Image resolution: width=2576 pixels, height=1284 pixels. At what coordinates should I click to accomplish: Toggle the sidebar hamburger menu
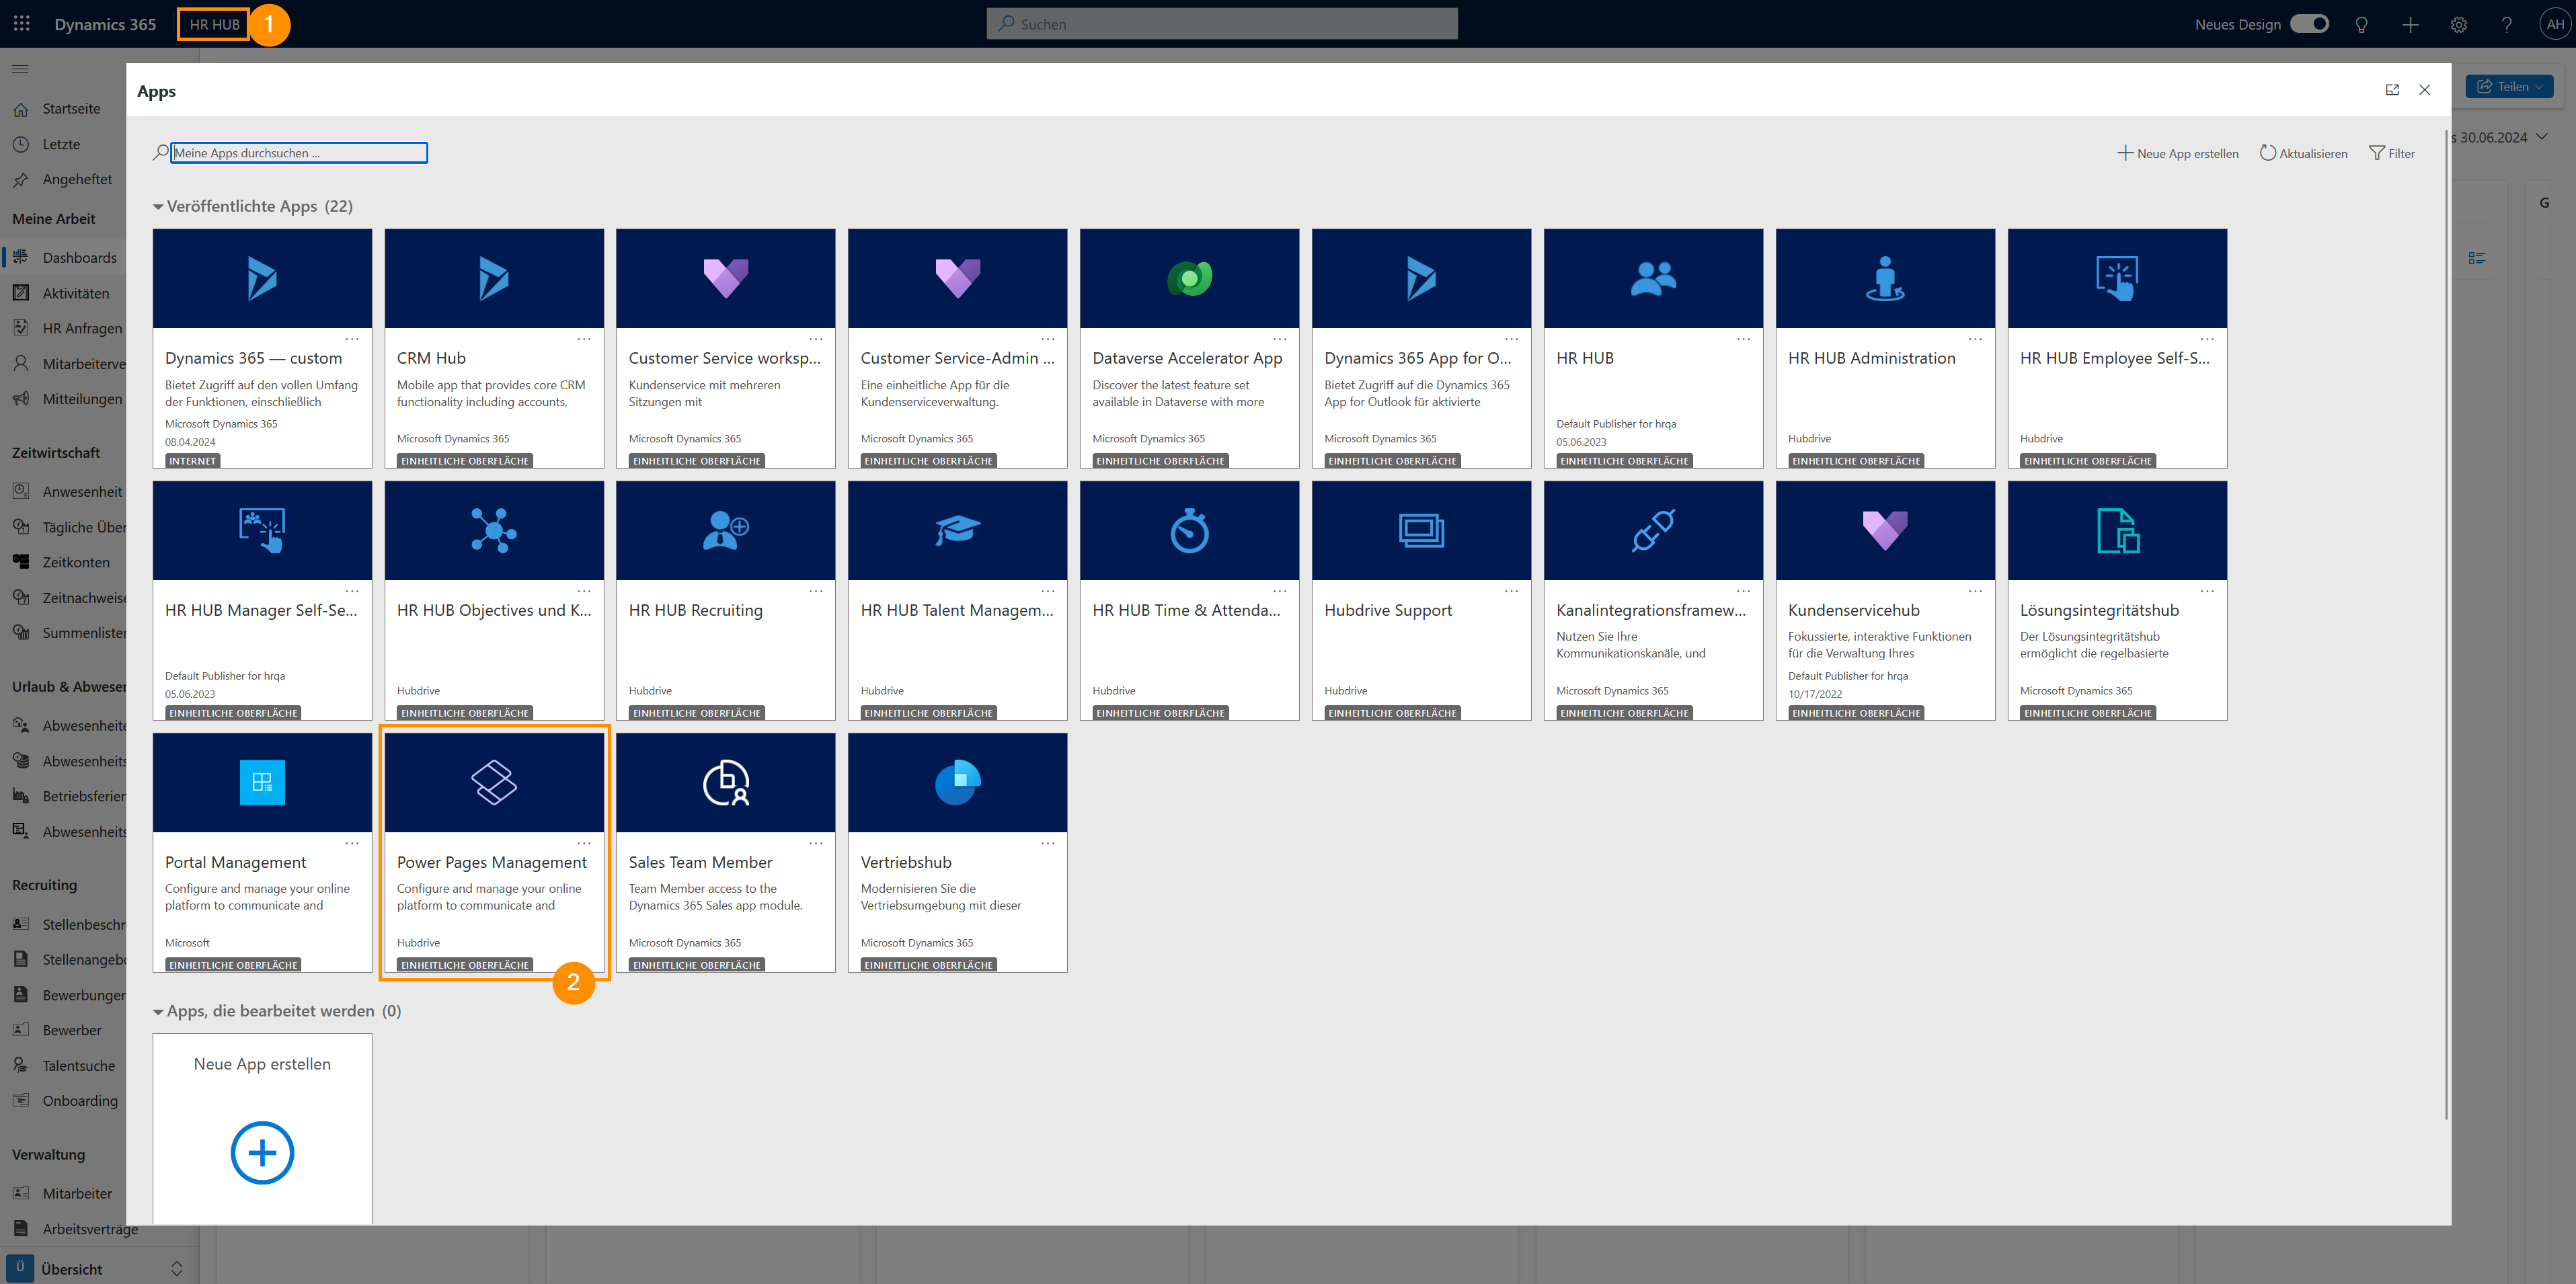tap(20, 69)
